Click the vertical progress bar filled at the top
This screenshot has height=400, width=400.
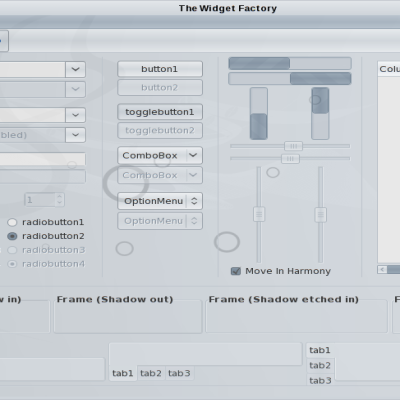320,113
